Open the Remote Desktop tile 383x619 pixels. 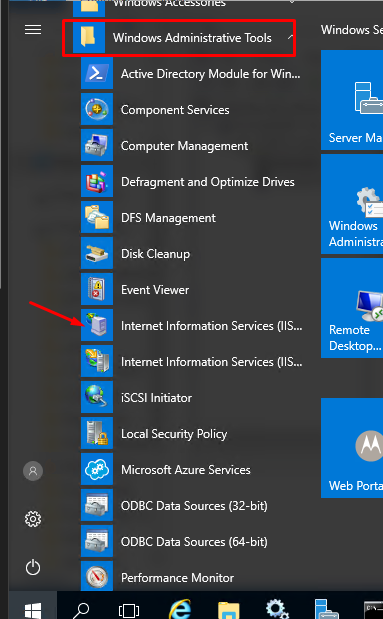click(352, 308)
